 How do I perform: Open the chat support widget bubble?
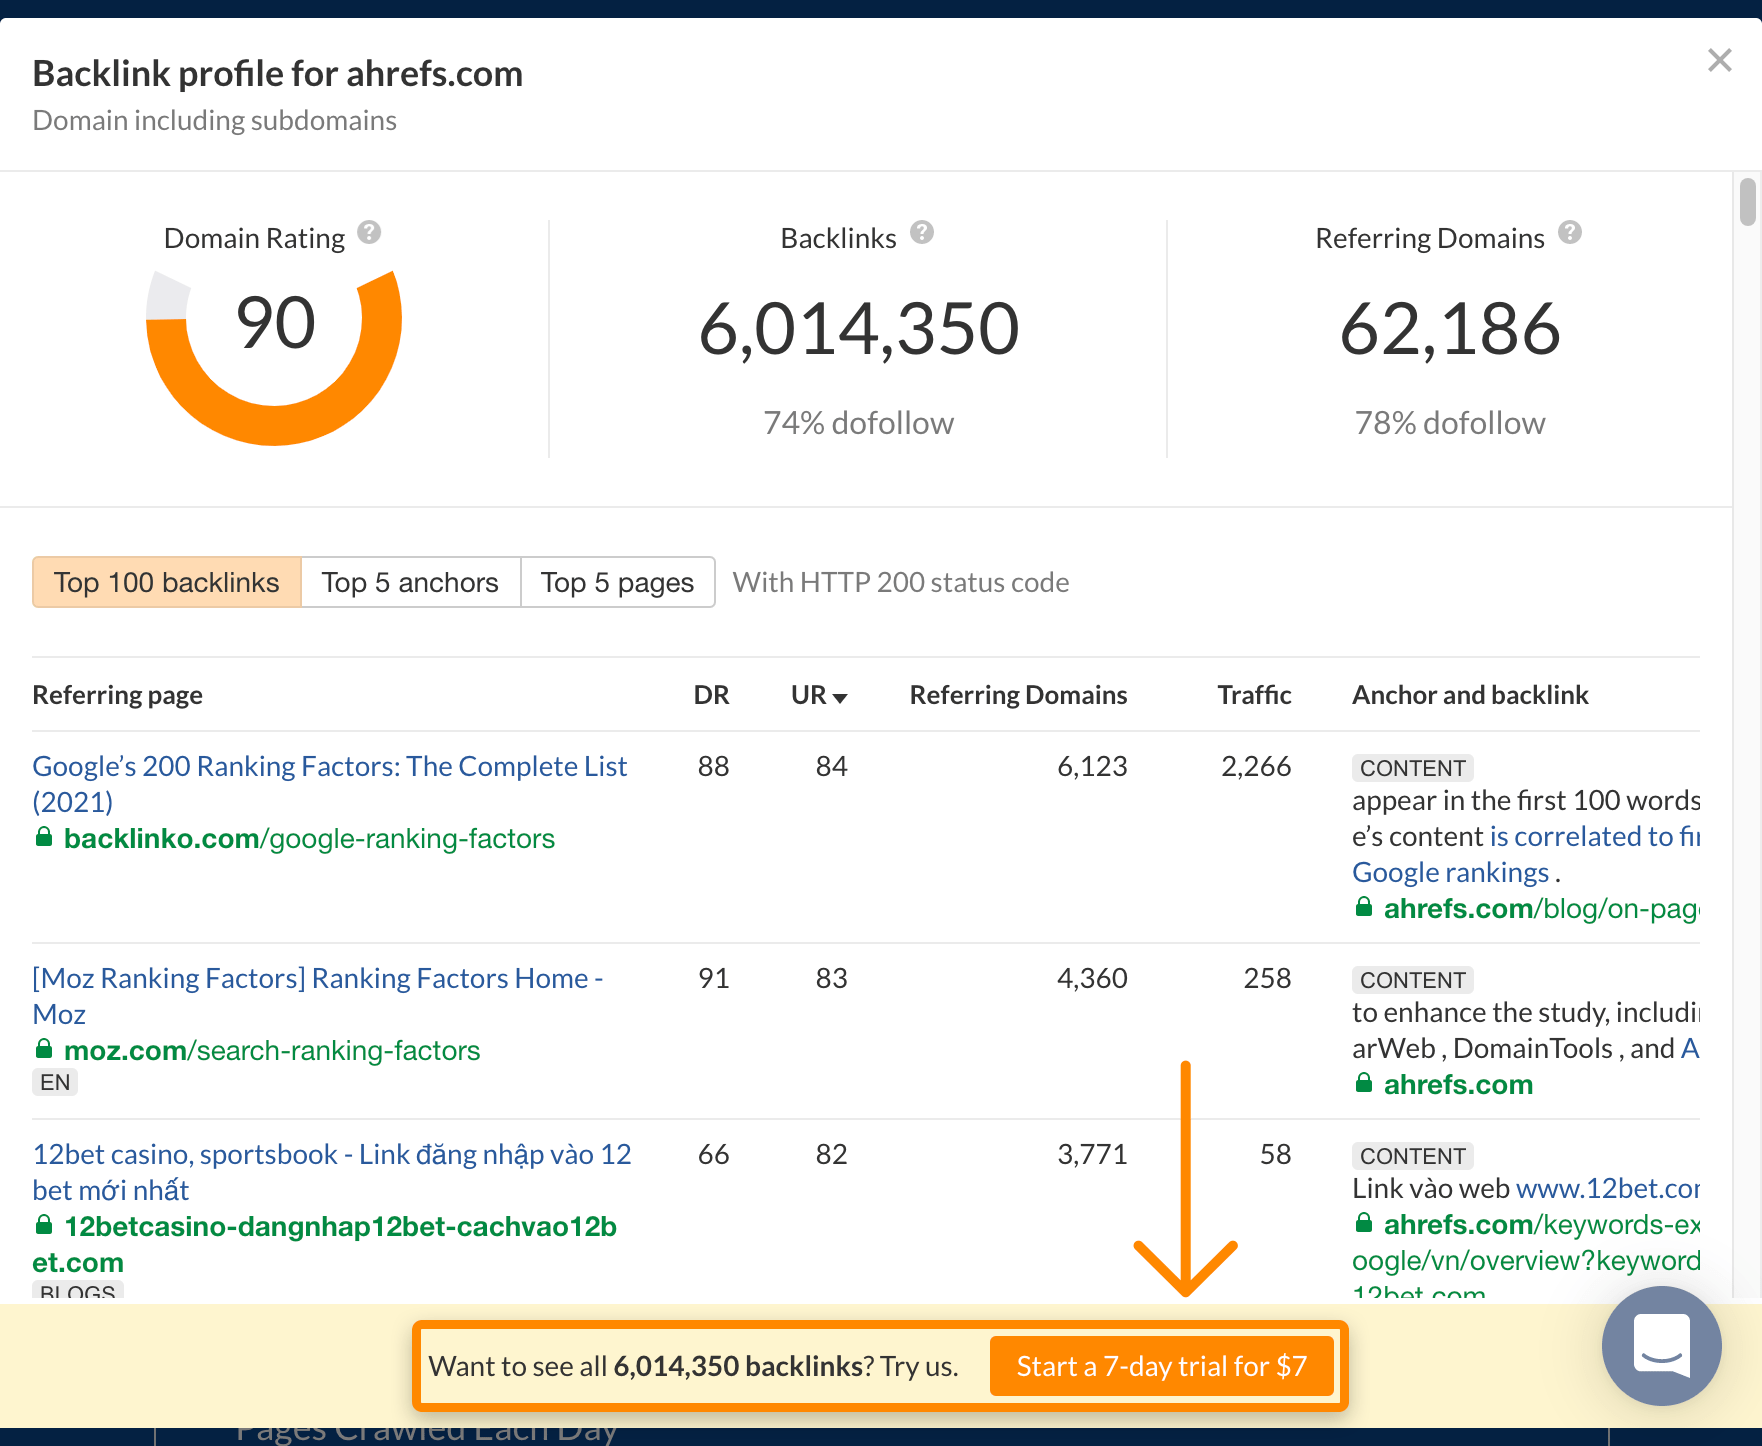(x=1660, y=1345)
